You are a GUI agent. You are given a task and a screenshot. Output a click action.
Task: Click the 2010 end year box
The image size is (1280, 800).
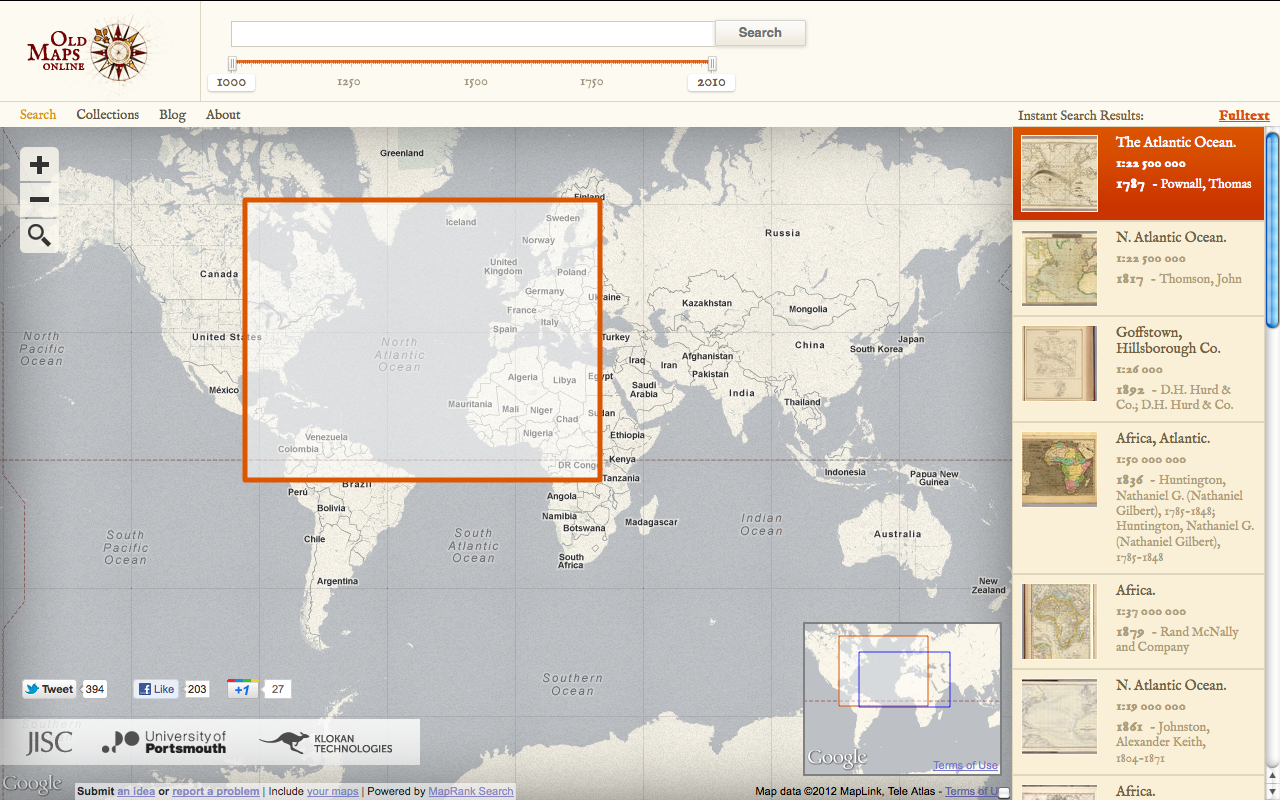(711, 83)
